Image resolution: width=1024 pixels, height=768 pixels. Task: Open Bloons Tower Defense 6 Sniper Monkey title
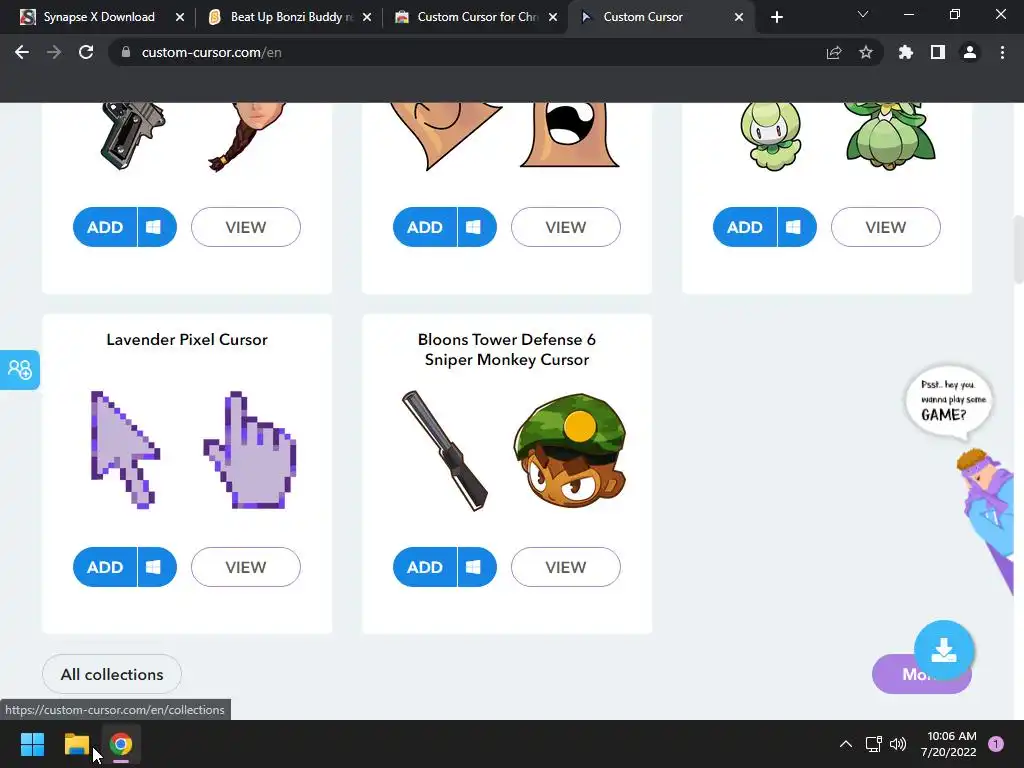click(x=507, y=349)
